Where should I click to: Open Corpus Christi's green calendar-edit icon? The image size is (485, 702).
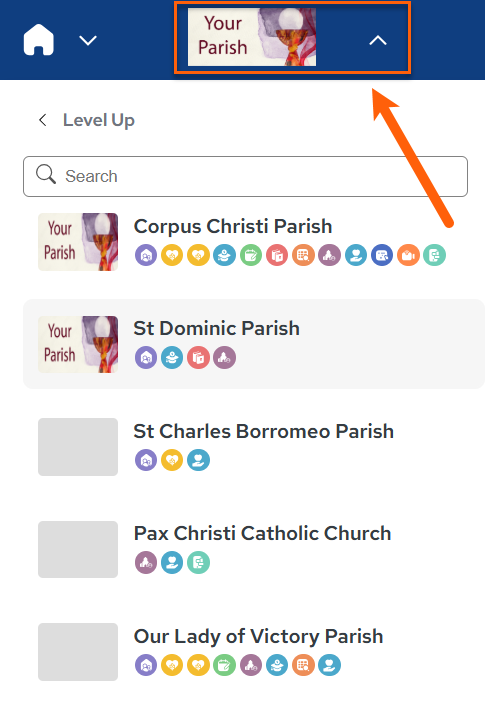click(251, 255)
